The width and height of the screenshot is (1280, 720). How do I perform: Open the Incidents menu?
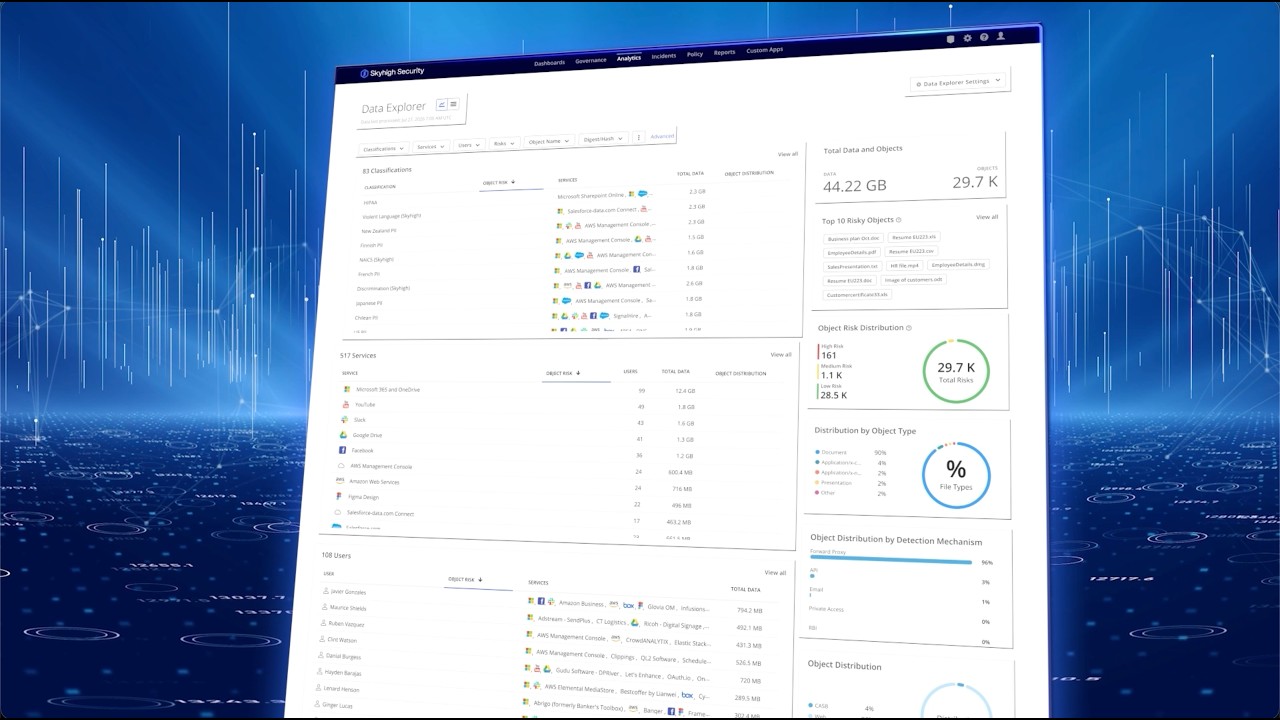(x=664, y=56)
